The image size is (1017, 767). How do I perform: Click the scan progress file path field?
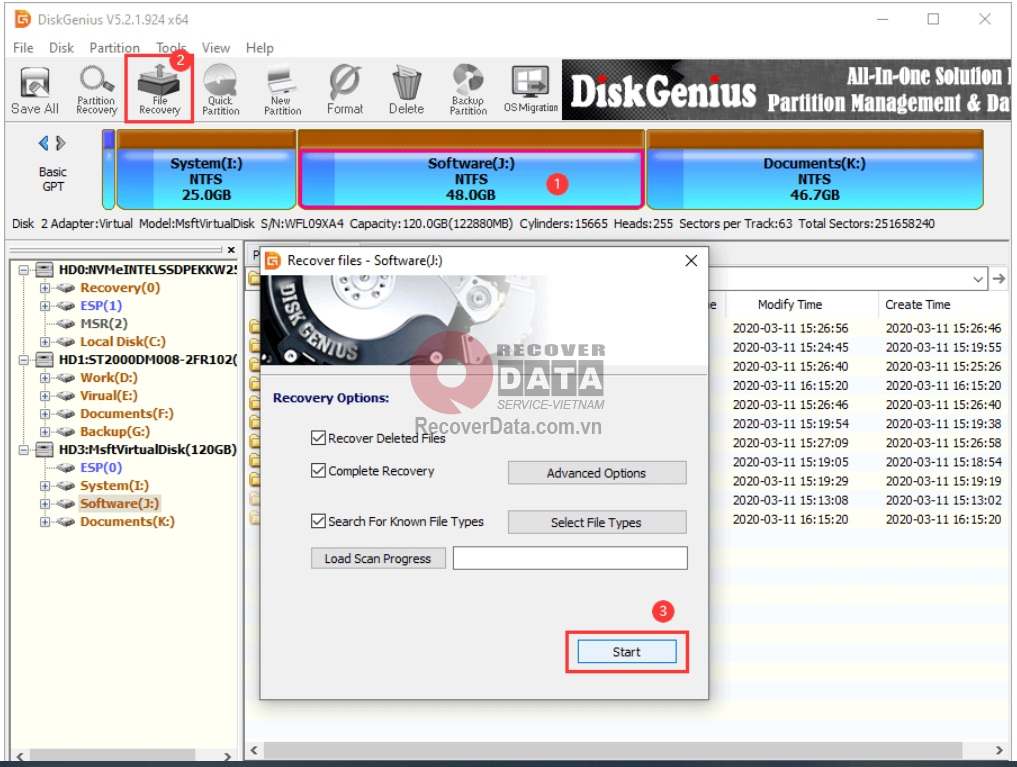click(x=570, y=558)
